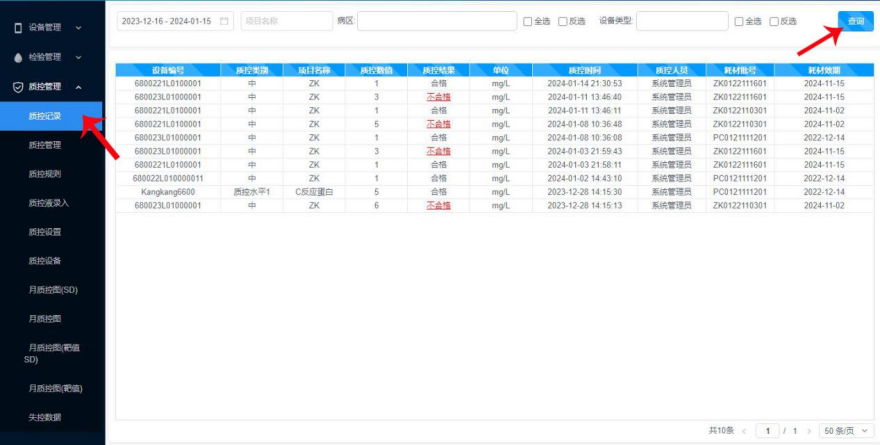Click the shield icon beside 质控管理
Screen dimensions: 880x445
tap(18, 87)
